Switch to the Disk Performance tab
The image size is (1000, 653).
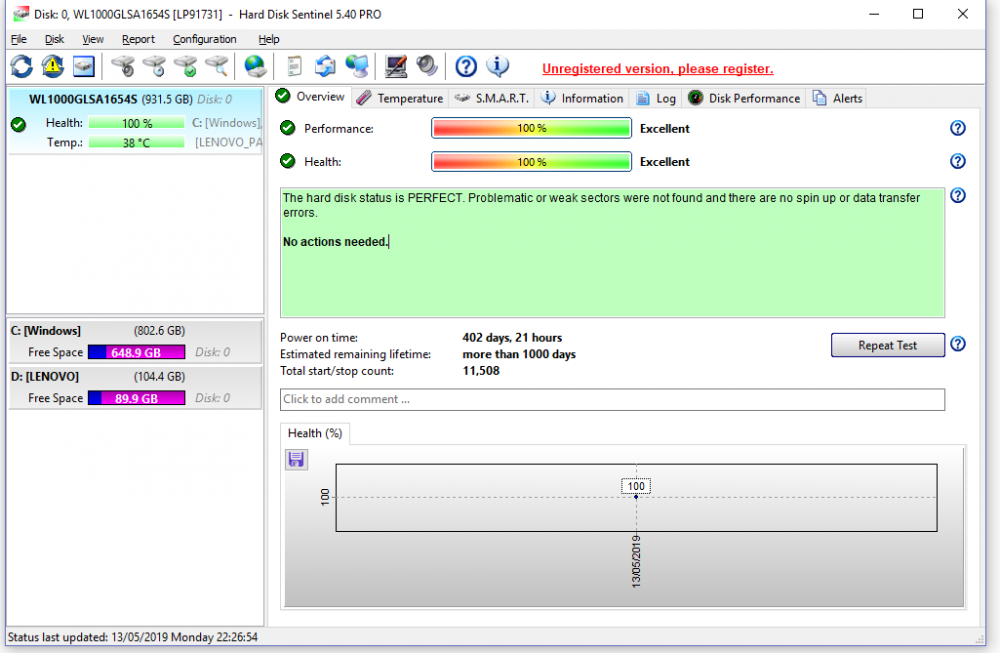744,98
